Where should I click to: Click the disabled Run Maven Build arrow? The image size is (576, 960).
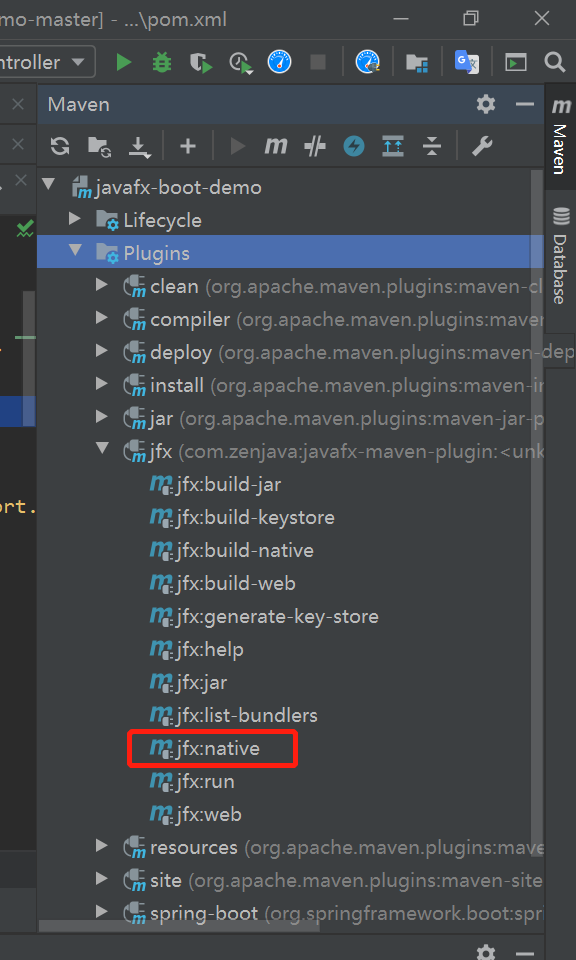coord(238,146)
